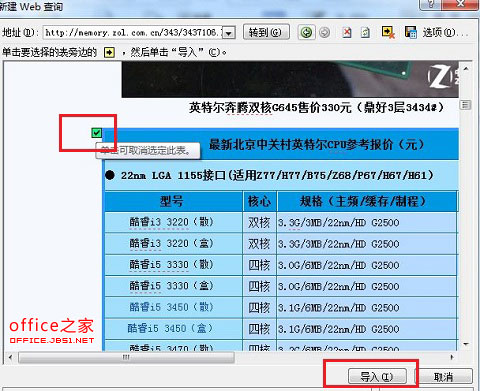Click the Save Query icon
Screen dimensions: 480x391
[411, 32]
